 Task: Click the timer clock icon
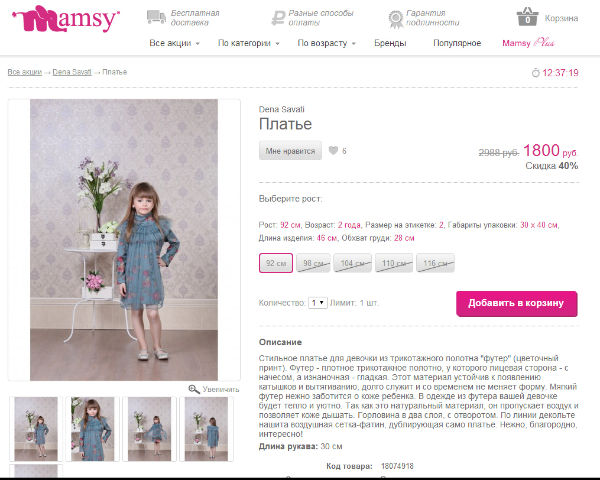[535, 73]
